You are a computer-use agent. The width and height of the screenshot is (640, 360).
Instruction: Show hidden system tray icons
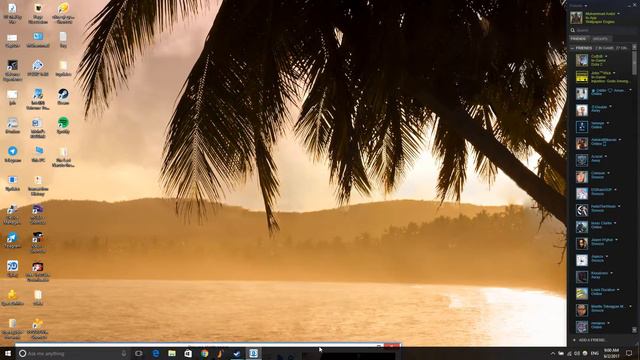point(553,353)
